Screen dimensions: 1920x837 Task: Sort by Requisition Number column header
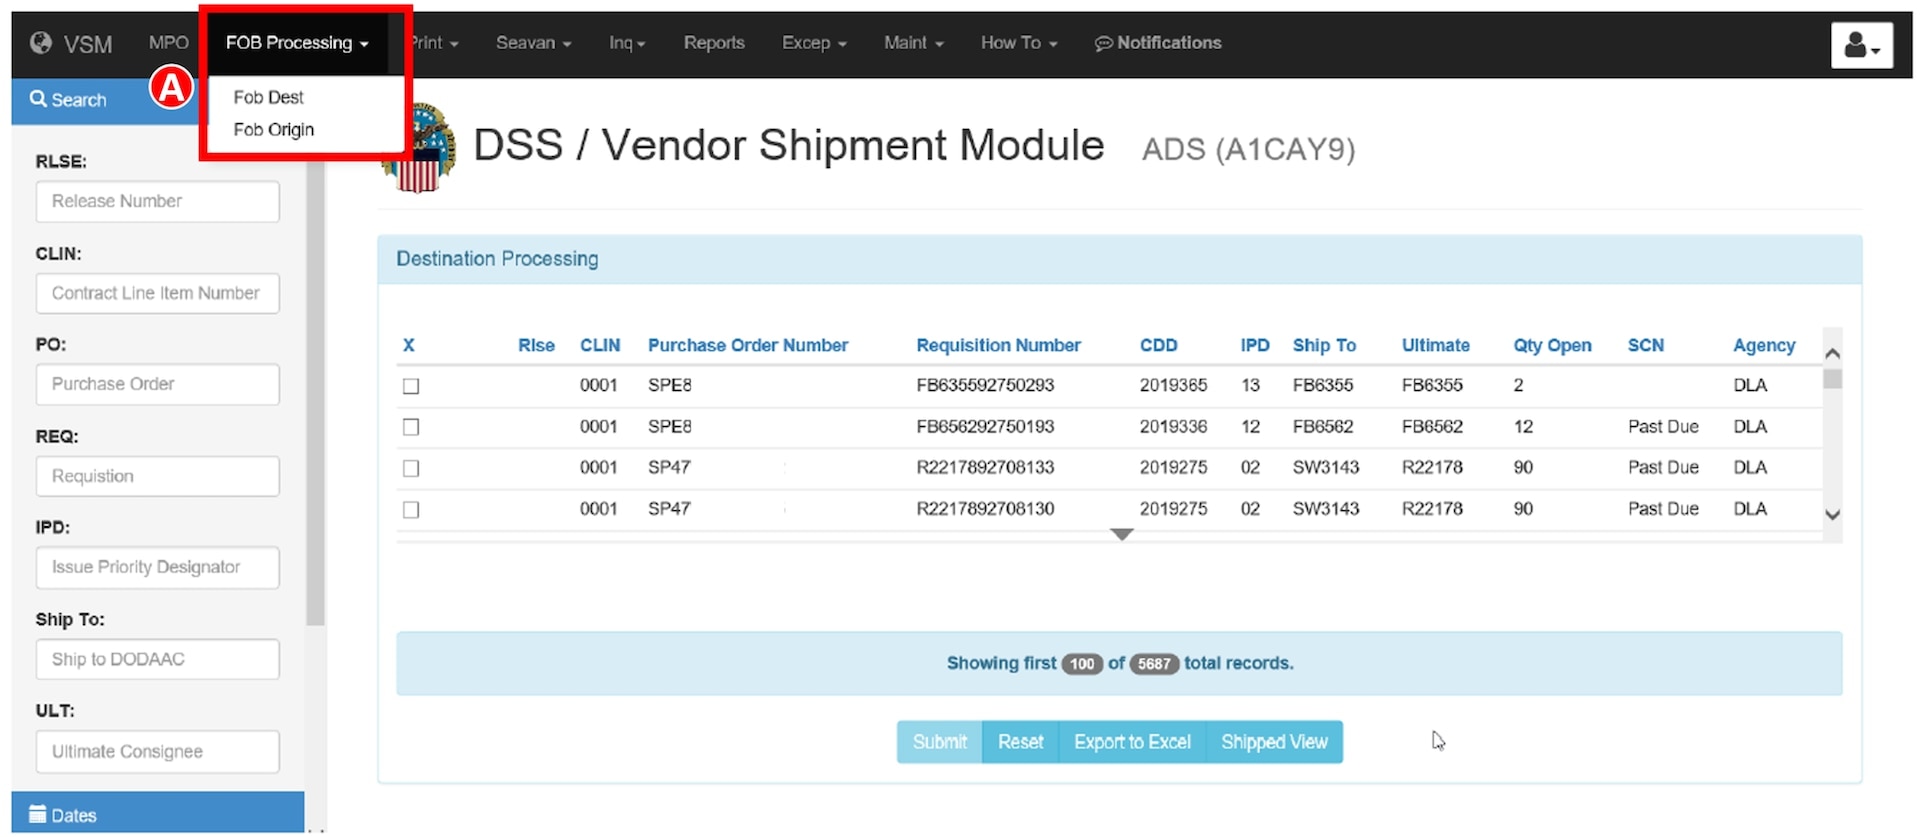[x=998, y=345]
